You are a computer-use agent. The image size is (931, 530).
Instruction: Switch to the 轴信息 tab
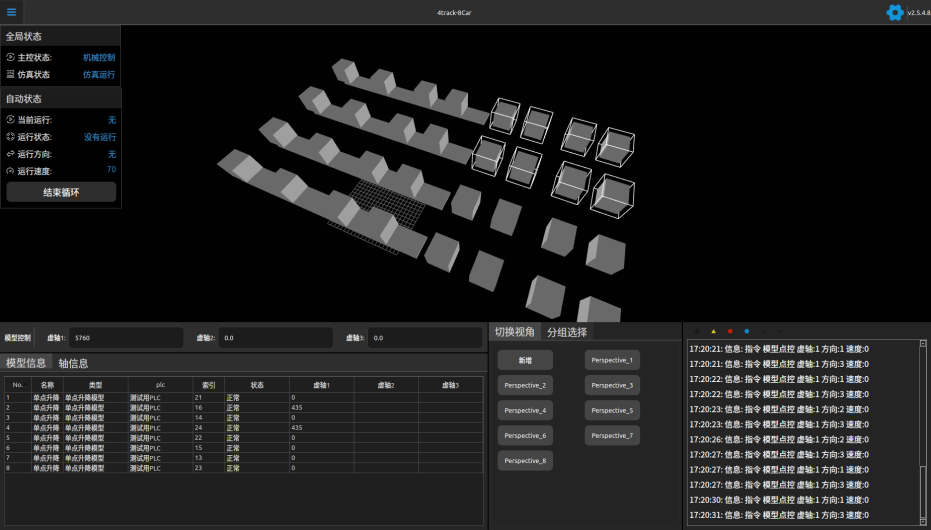pos(73,363)
